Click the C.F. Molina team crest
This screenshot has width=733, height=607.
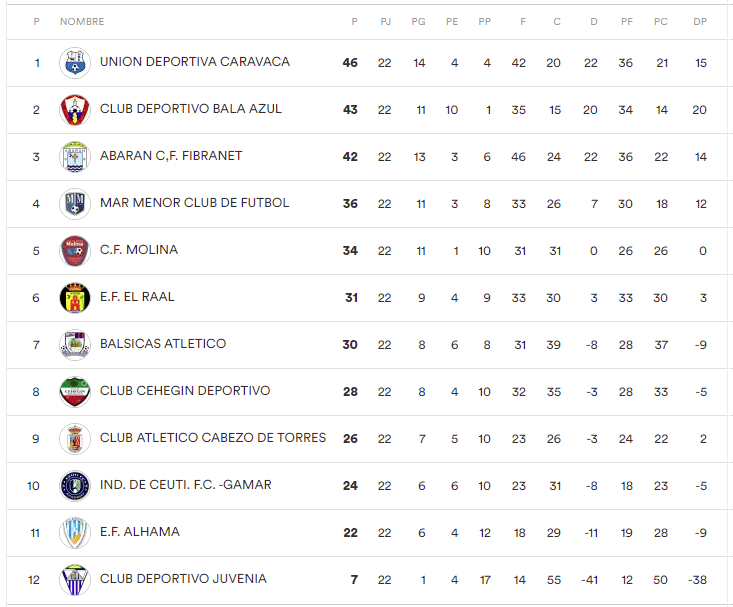click(x=75, y=251)
